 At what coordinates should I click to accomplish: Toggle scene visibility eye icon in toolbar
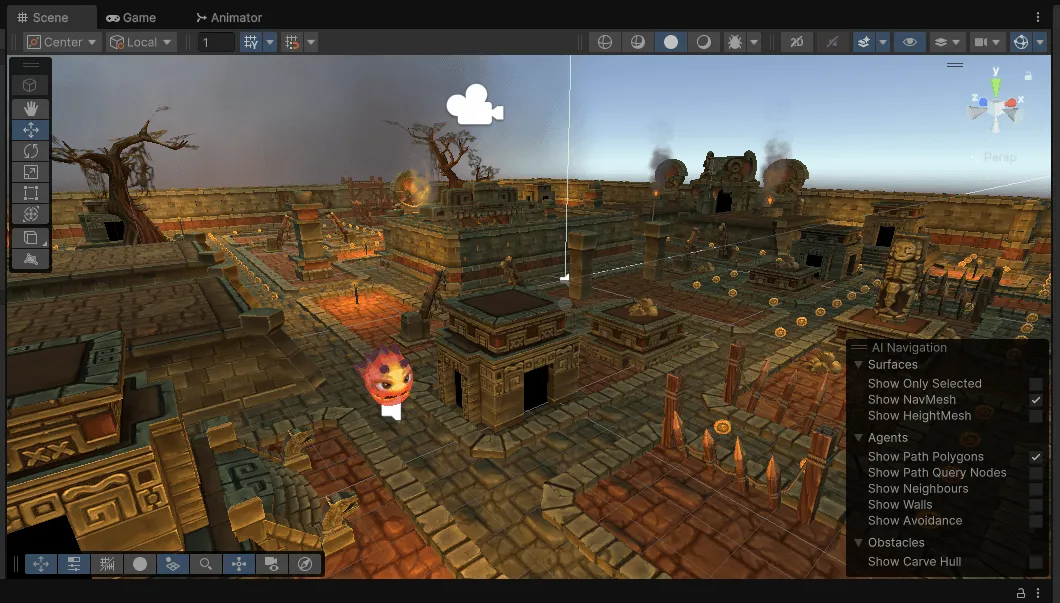(909, 42)
